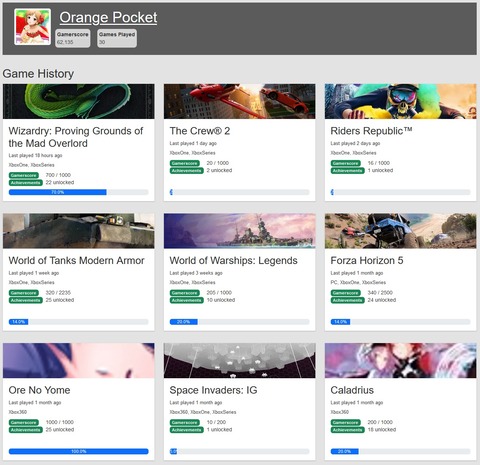The height and width of the screenshot is (465, 480).
Task: Open the Wizardry green dragon banner image
Action: point(79,101)
